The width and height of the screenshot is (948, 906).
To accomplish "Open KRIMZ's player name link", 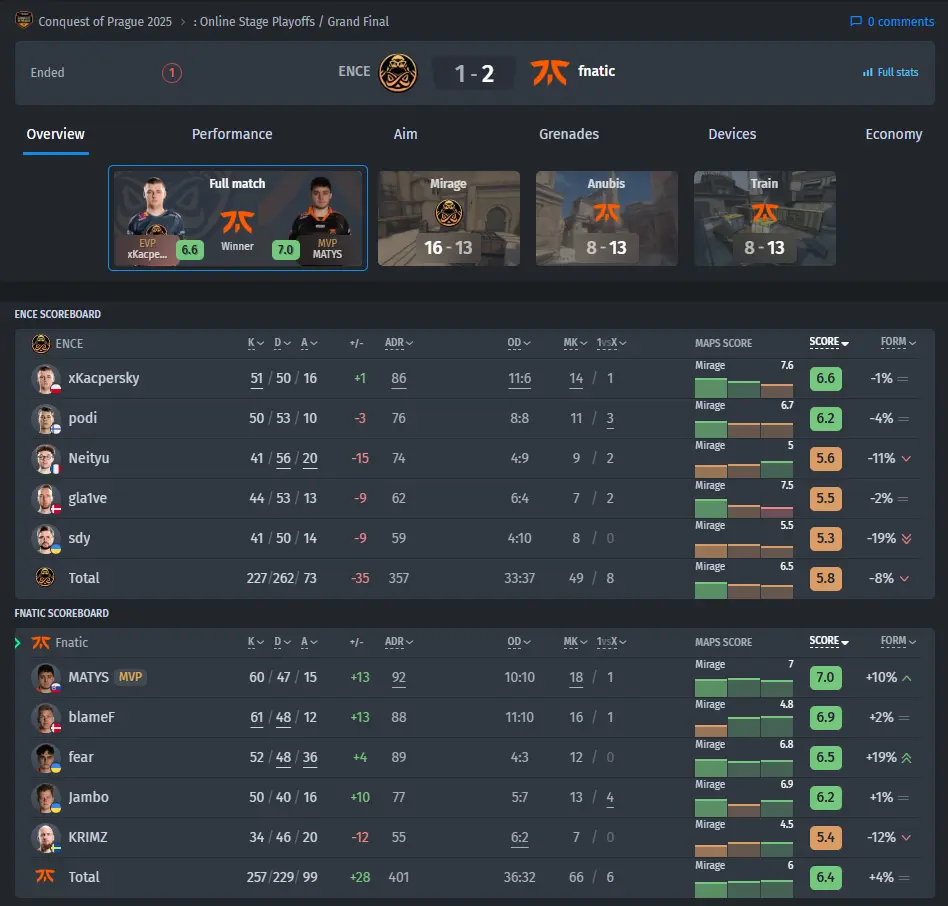I will click(x=88, y=837).
